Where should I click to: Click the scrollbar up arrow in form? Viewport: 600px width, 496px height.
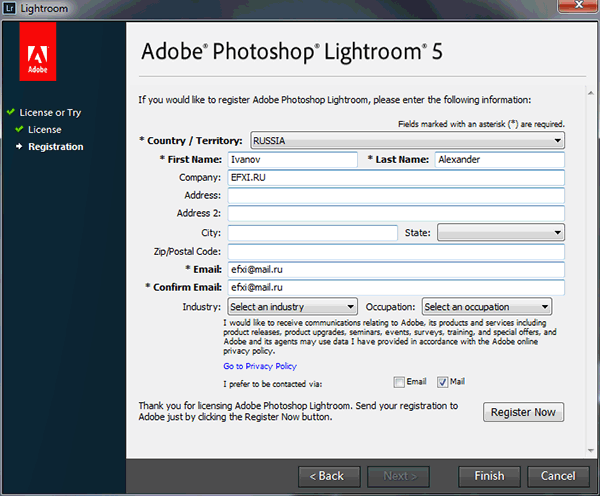[591, 93]
